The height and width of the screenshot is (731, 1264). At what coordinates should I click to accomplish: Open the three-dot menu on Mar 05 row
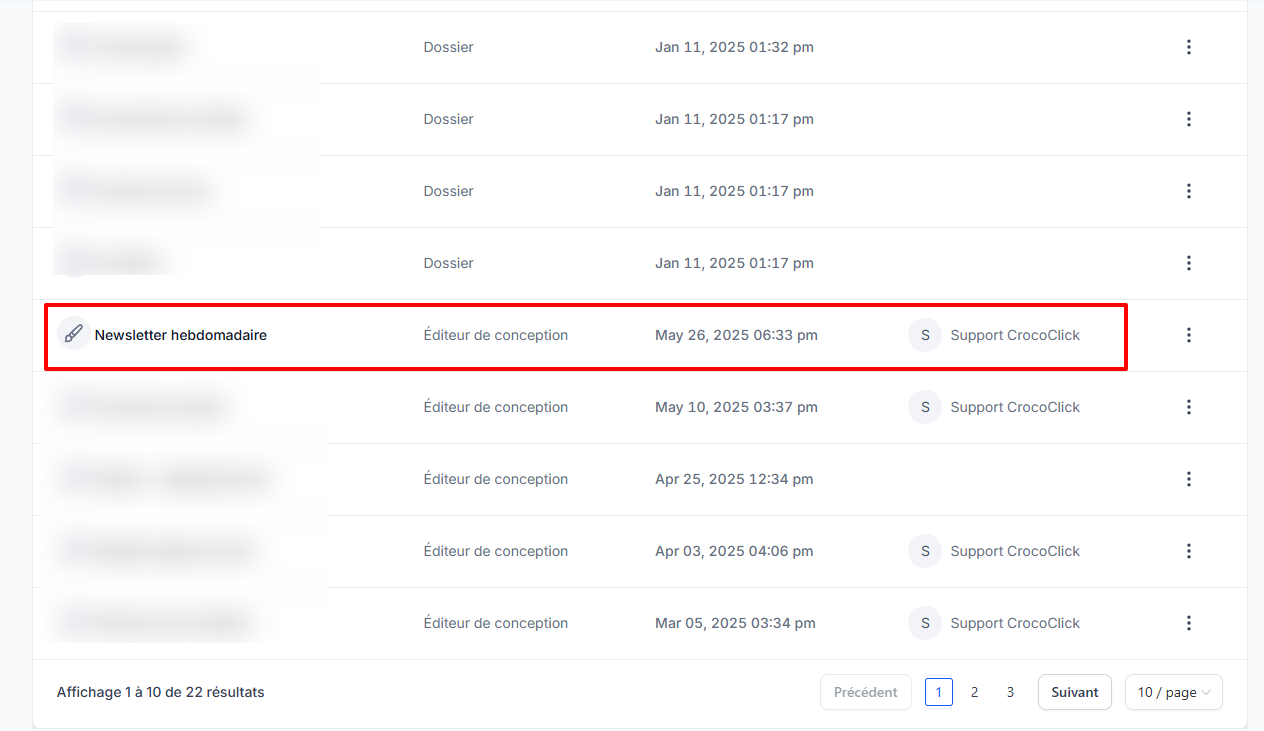[1188, 623]
